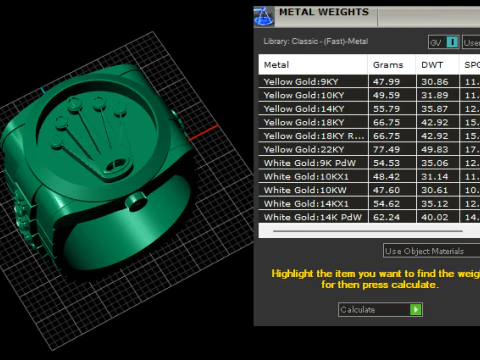This screenshot has height=360, width=480.
Task: Select the Metal column header
Action: [x=313, y=65]
